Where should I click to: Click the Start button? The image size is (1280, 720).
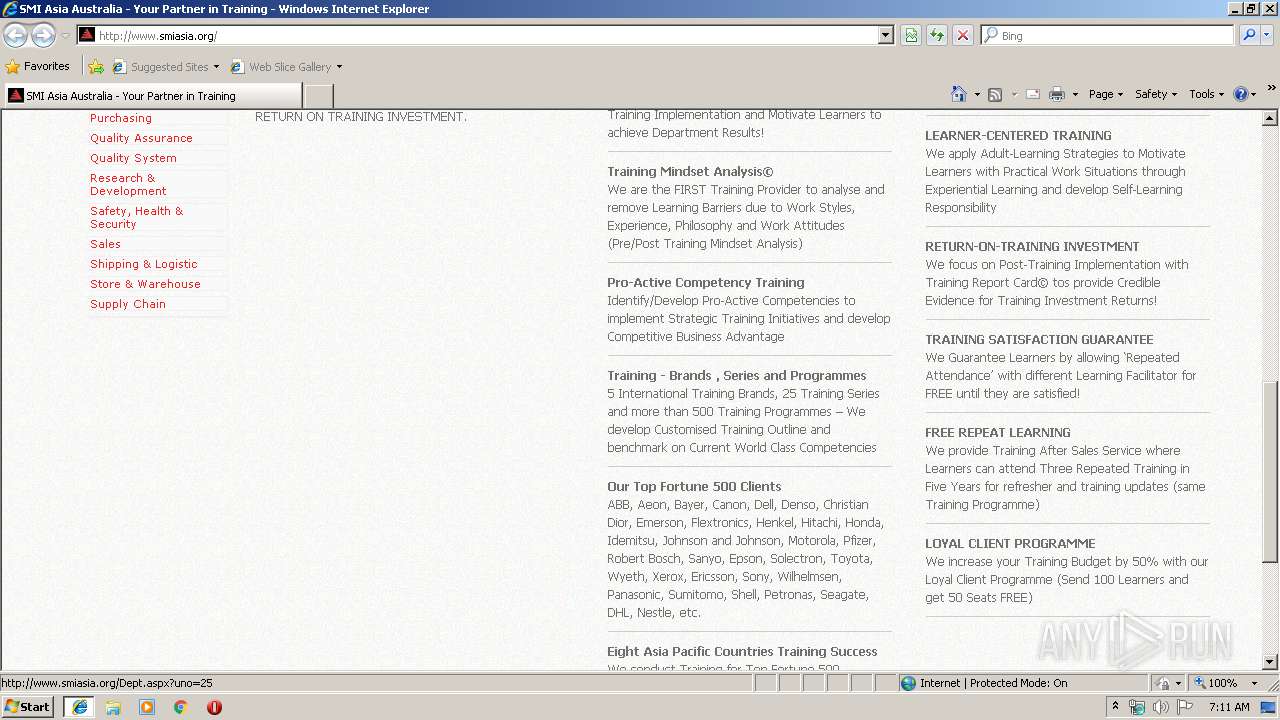(27, 707)
